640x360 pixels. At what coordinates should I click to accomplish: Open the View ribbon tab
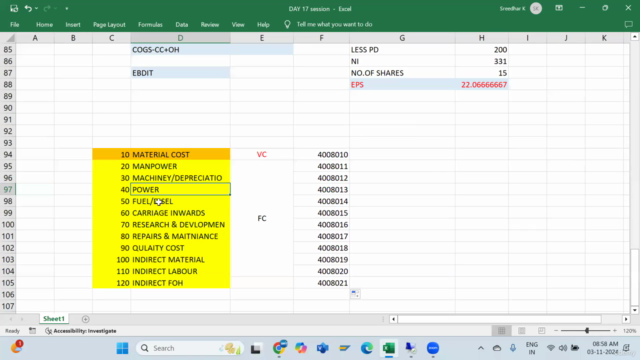coord(238,24)
